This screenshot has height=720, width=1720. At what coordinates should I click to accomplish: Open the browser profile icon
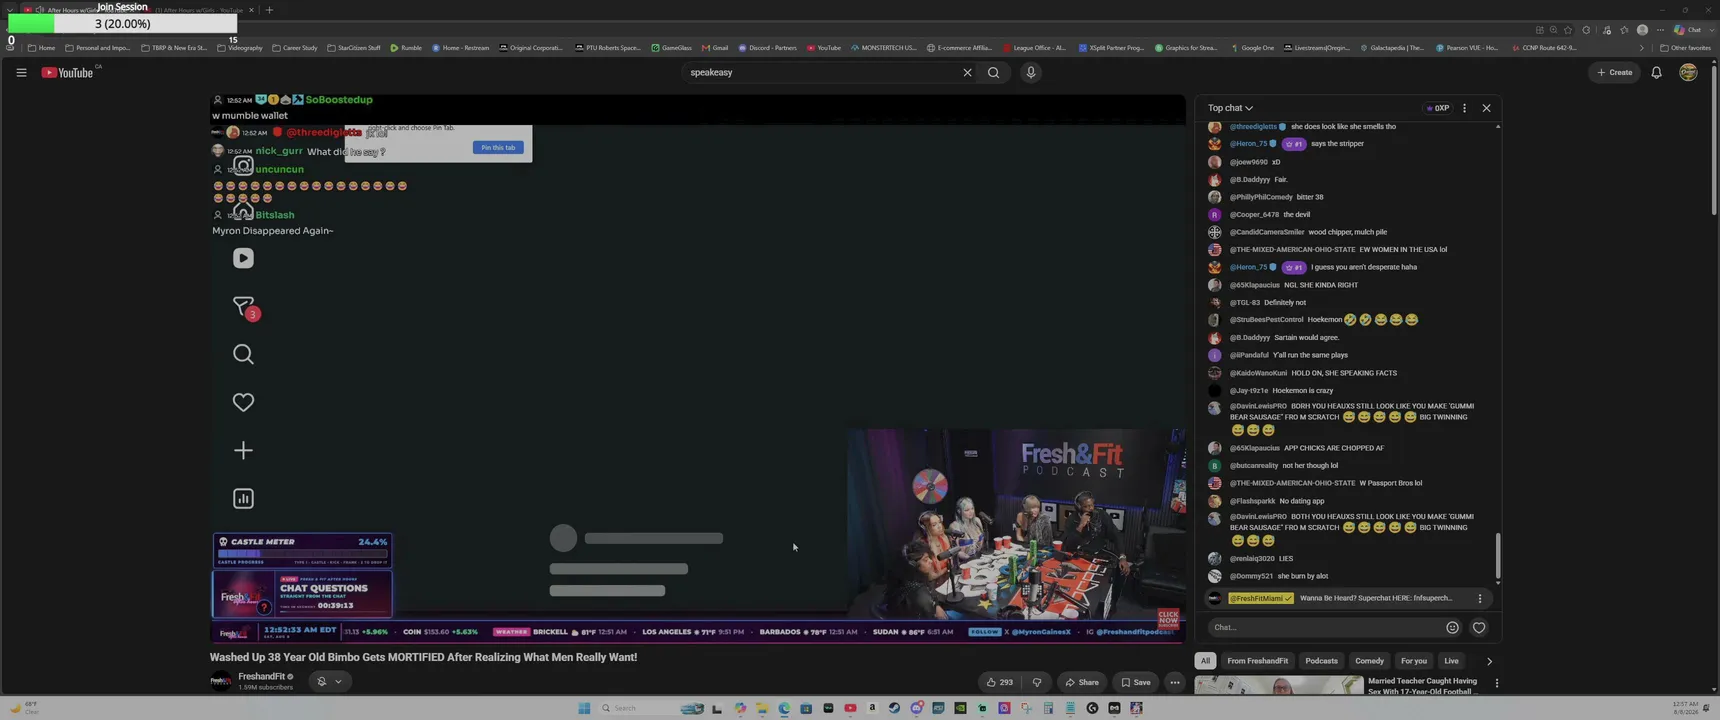[x=1642, y=30]
